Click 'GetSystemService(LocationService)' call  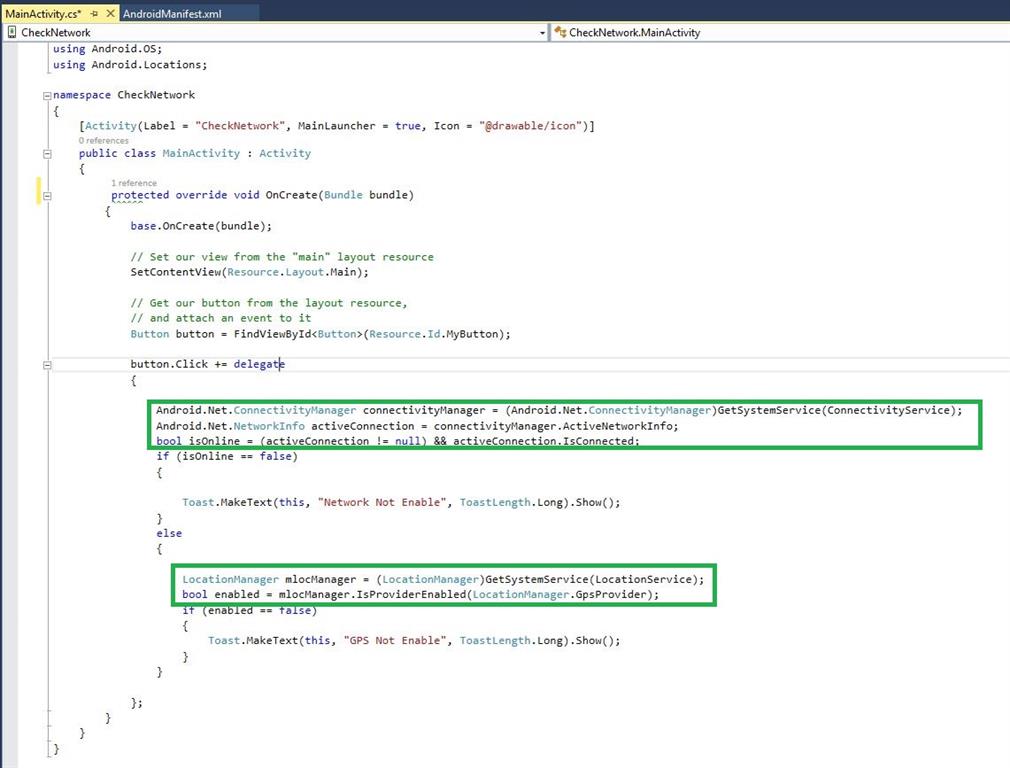tap(591, 579)
